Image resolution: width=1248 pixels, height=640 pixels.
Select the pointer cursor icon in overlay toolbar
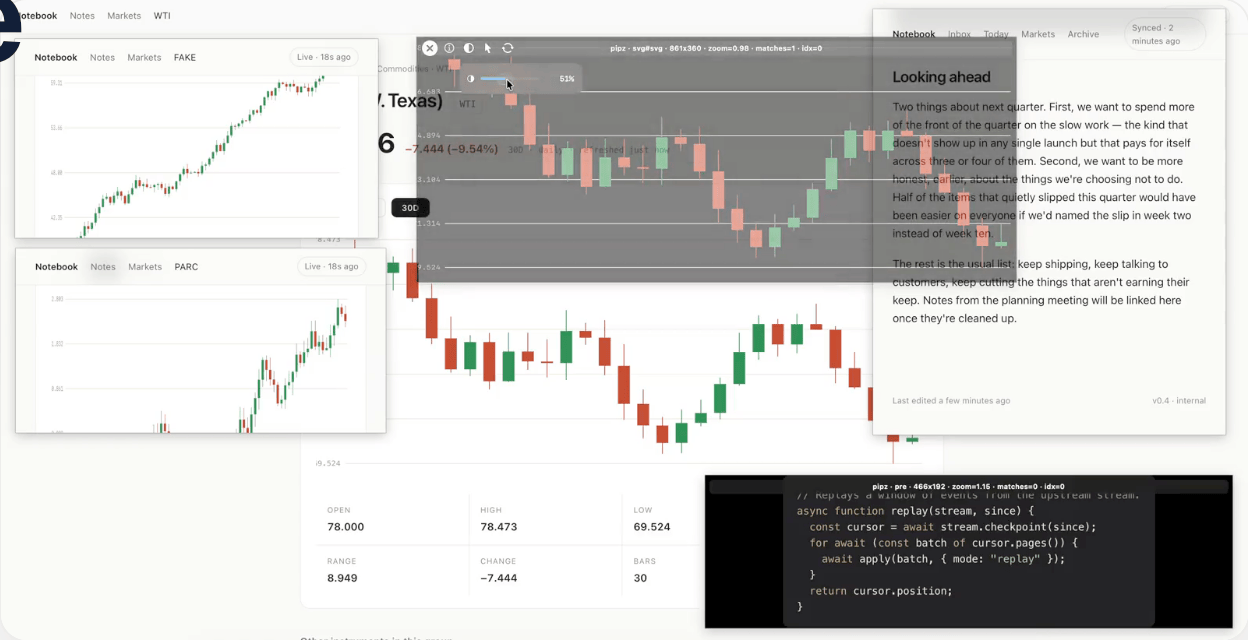(488, 48)
